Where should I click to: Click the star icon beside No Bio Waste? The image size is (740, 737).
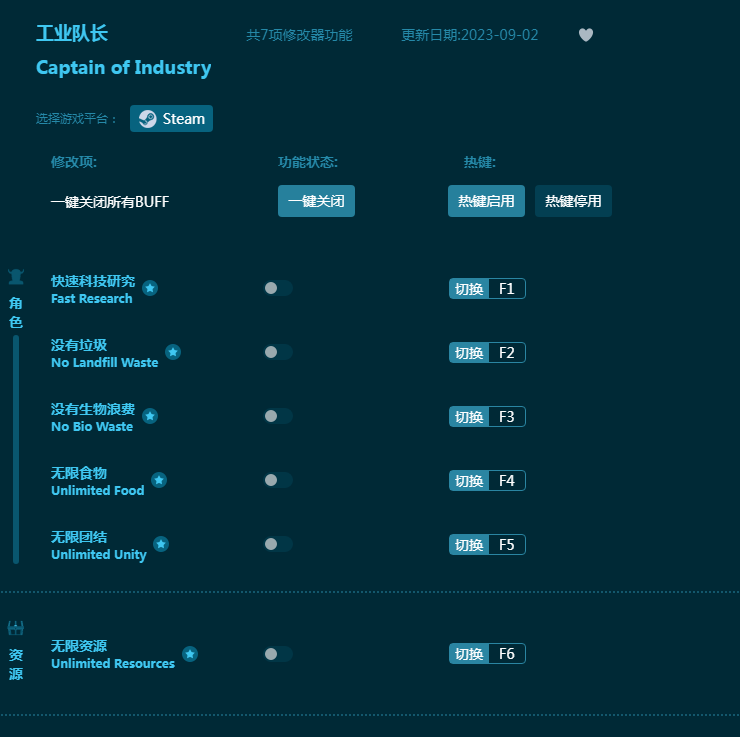[150, 416]
